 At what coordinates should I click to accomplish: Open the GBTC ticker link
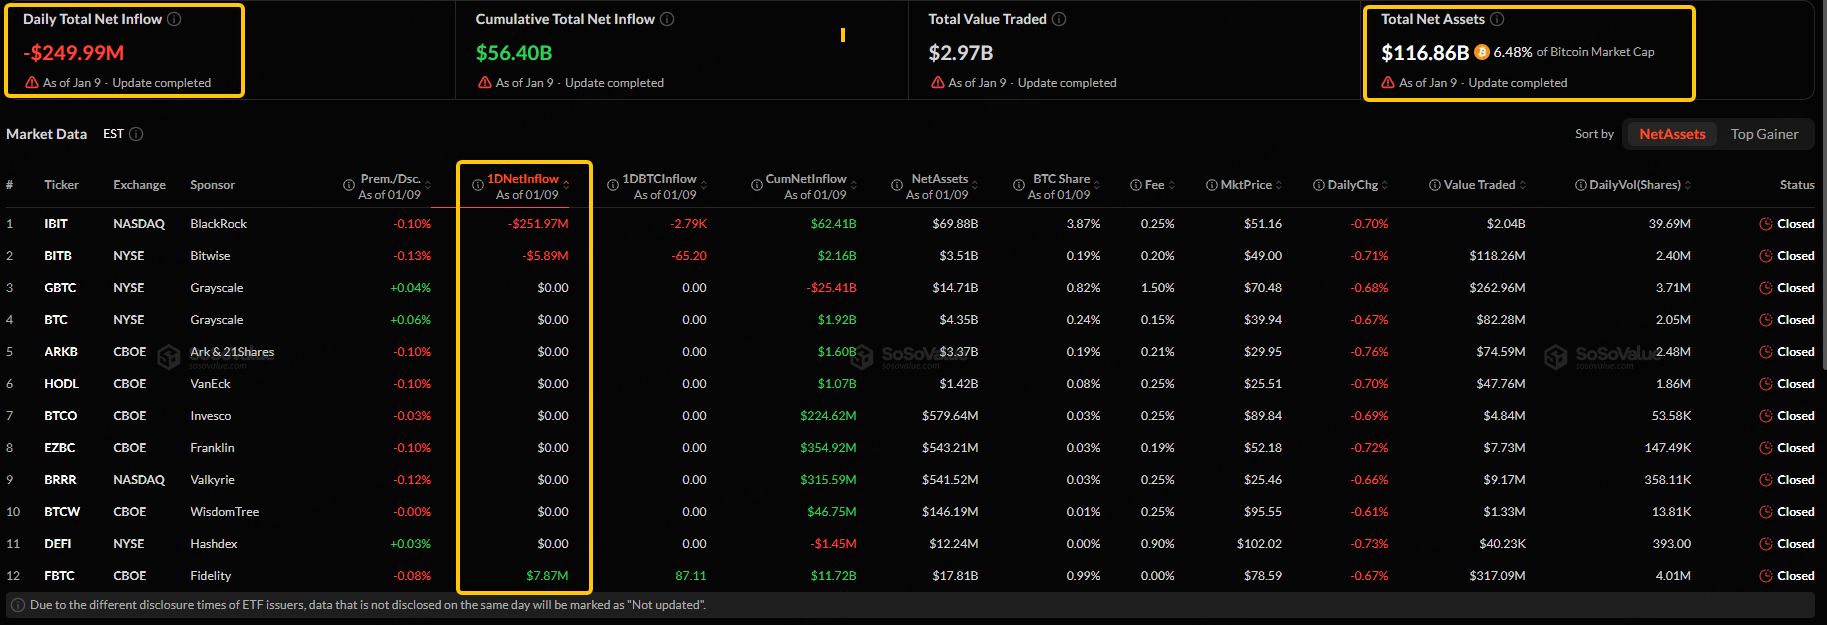coord(60,288)
